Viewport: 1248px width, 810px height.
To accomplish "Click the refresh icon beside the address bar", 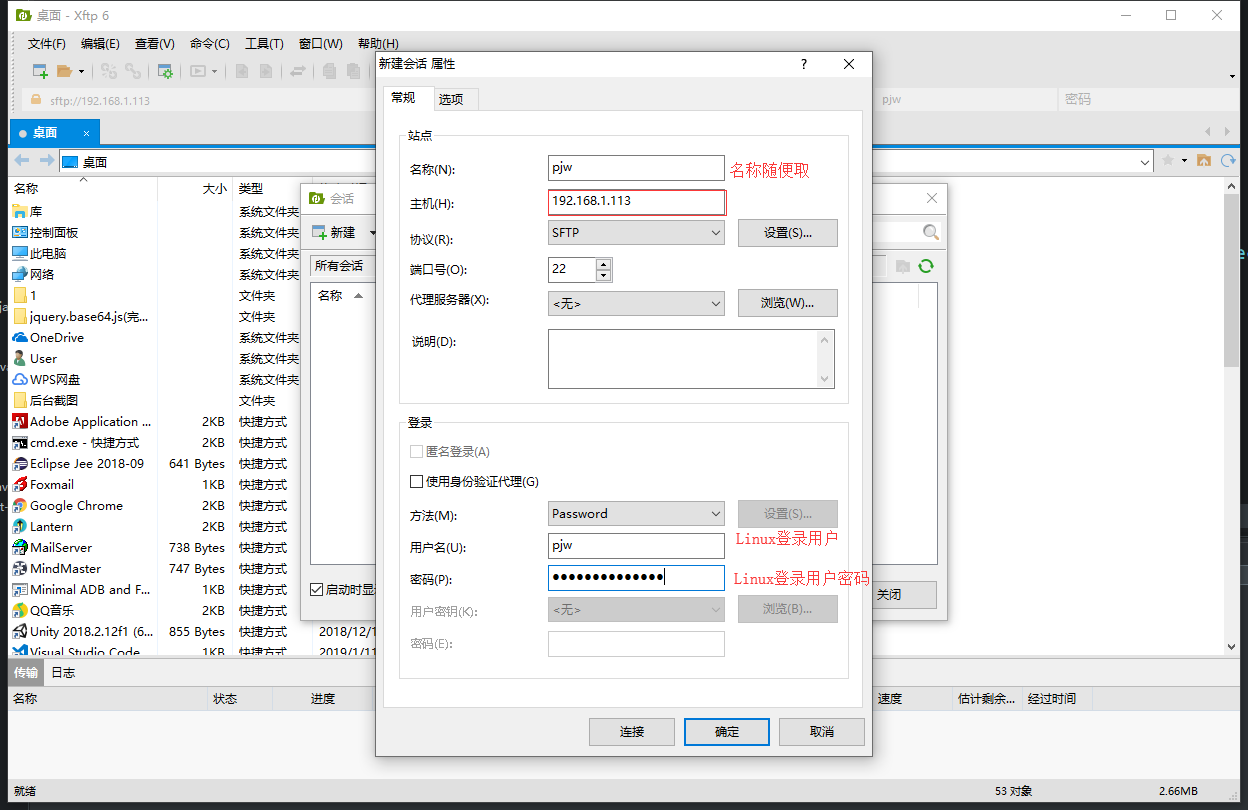I will (x=1229, y=160).
